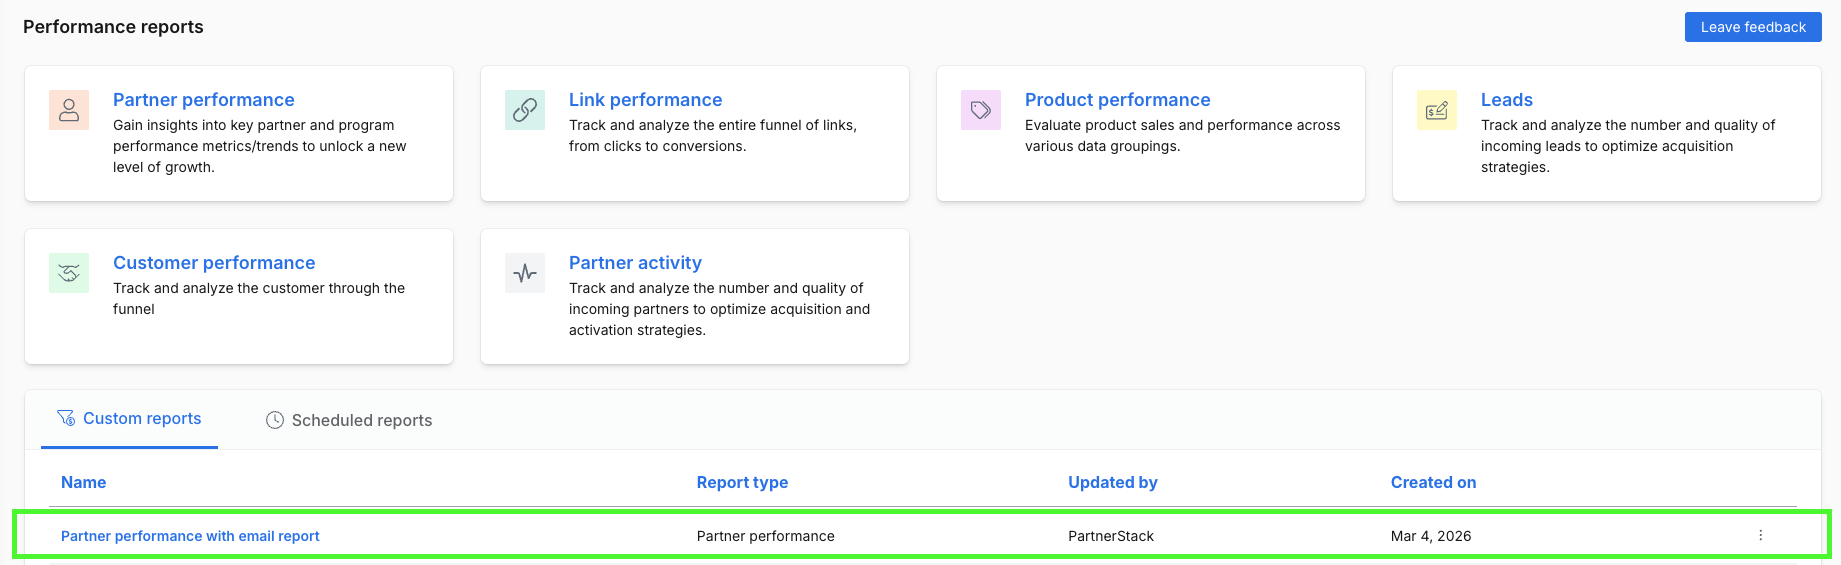
Task: Open the Customer performance report link
Action: point(214,263)
